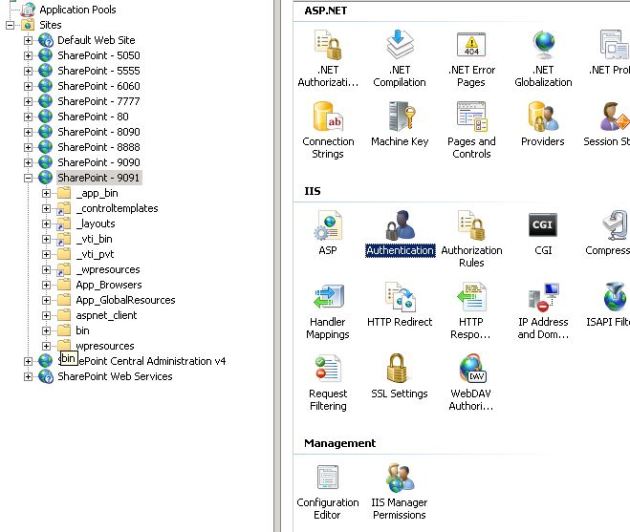Open the Session State feature
The image size is (630, 532).
coord(607,124)
